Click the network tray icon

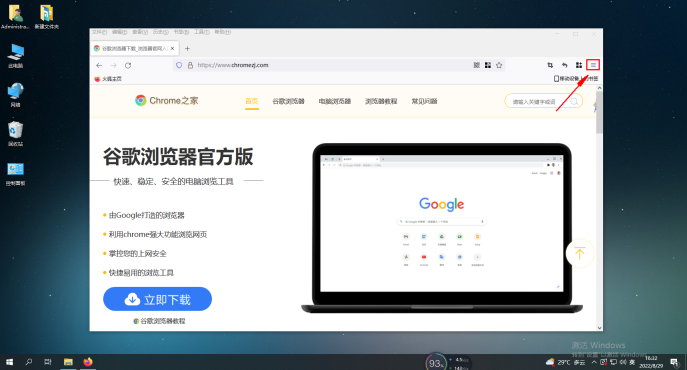[x=613, y=362]
